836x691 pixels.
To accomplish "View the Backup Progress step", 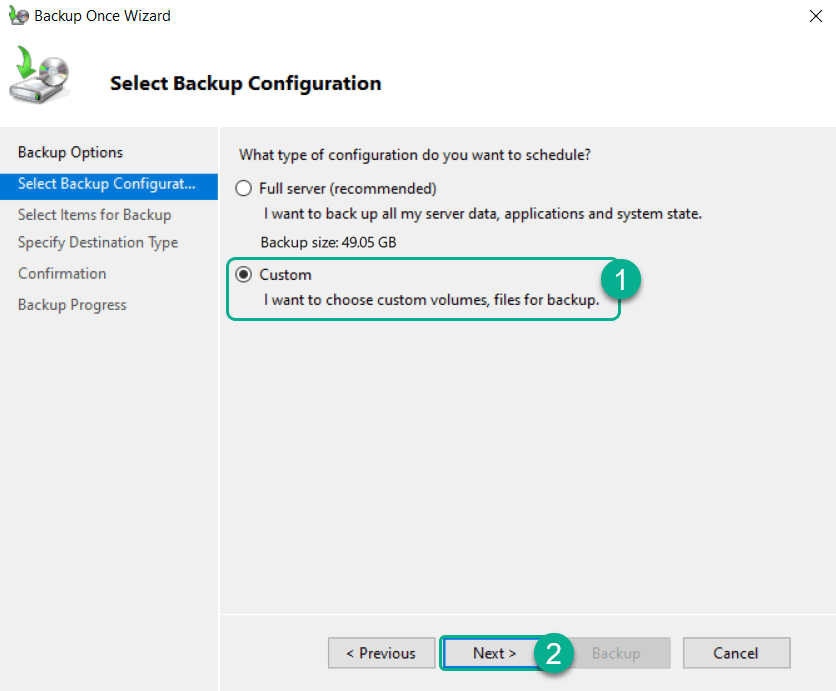I will tap(72, 305).
